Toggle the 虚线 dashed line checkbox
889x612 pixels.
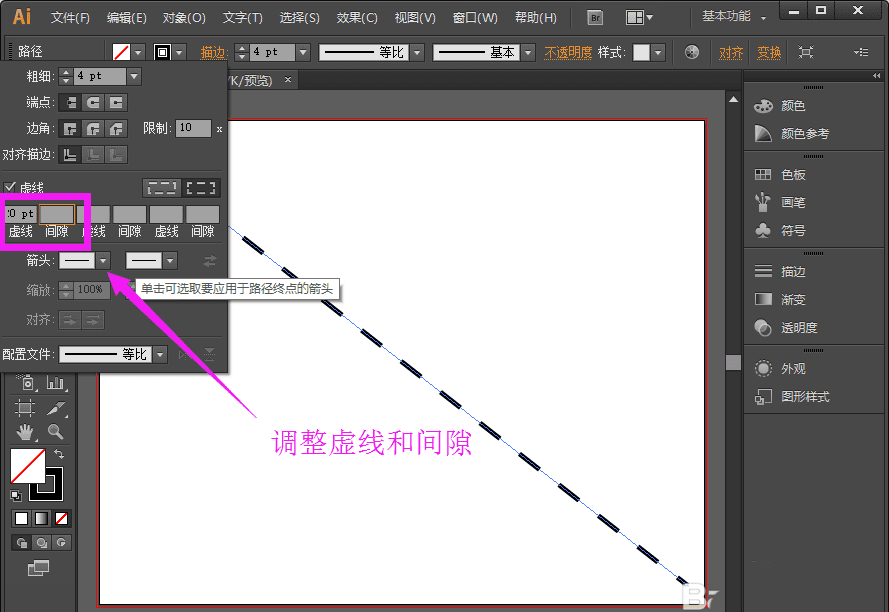point(10,187)
